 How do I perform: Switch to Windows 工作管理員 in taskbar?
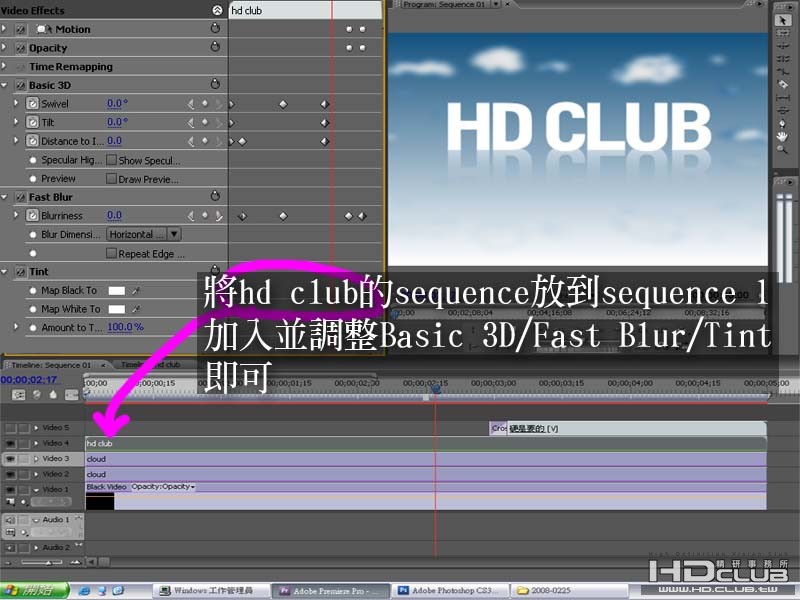[211, 591]
